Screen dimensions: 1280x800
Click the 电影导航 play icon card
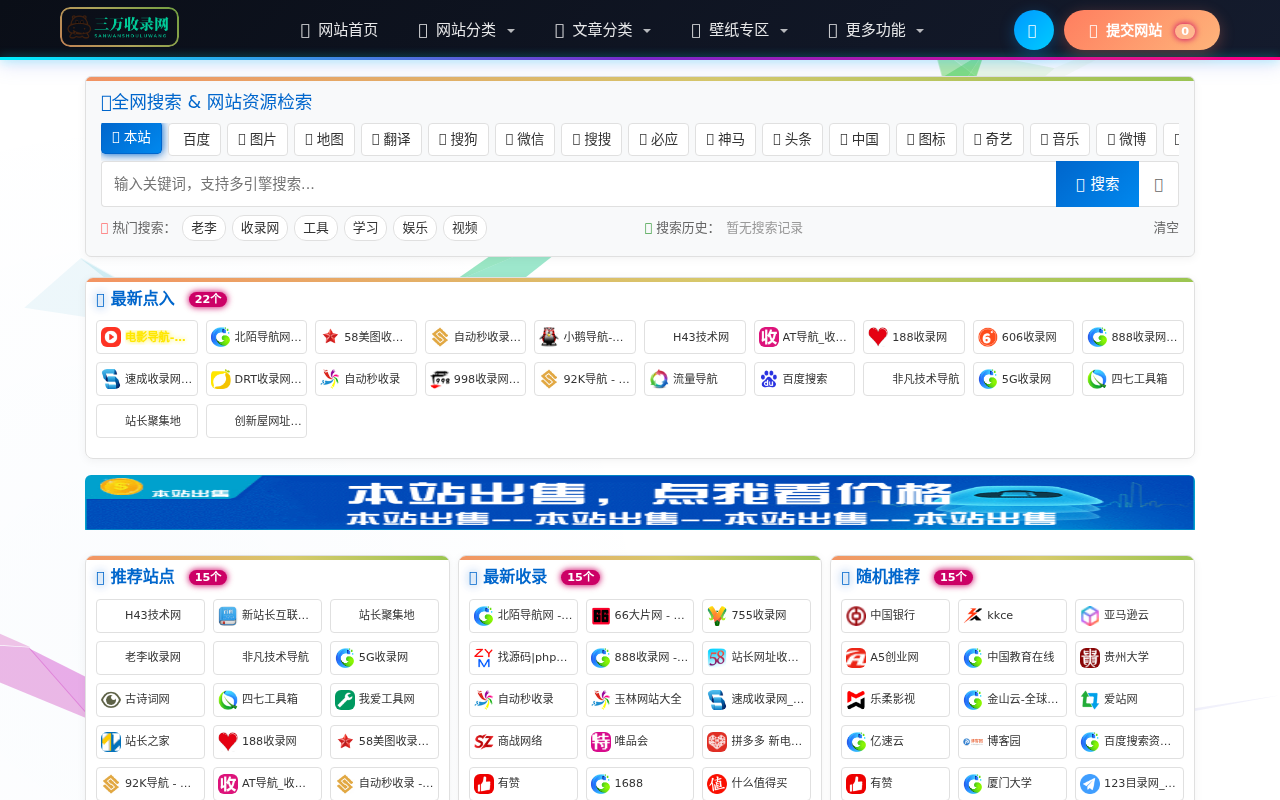[x=111, y=337]
